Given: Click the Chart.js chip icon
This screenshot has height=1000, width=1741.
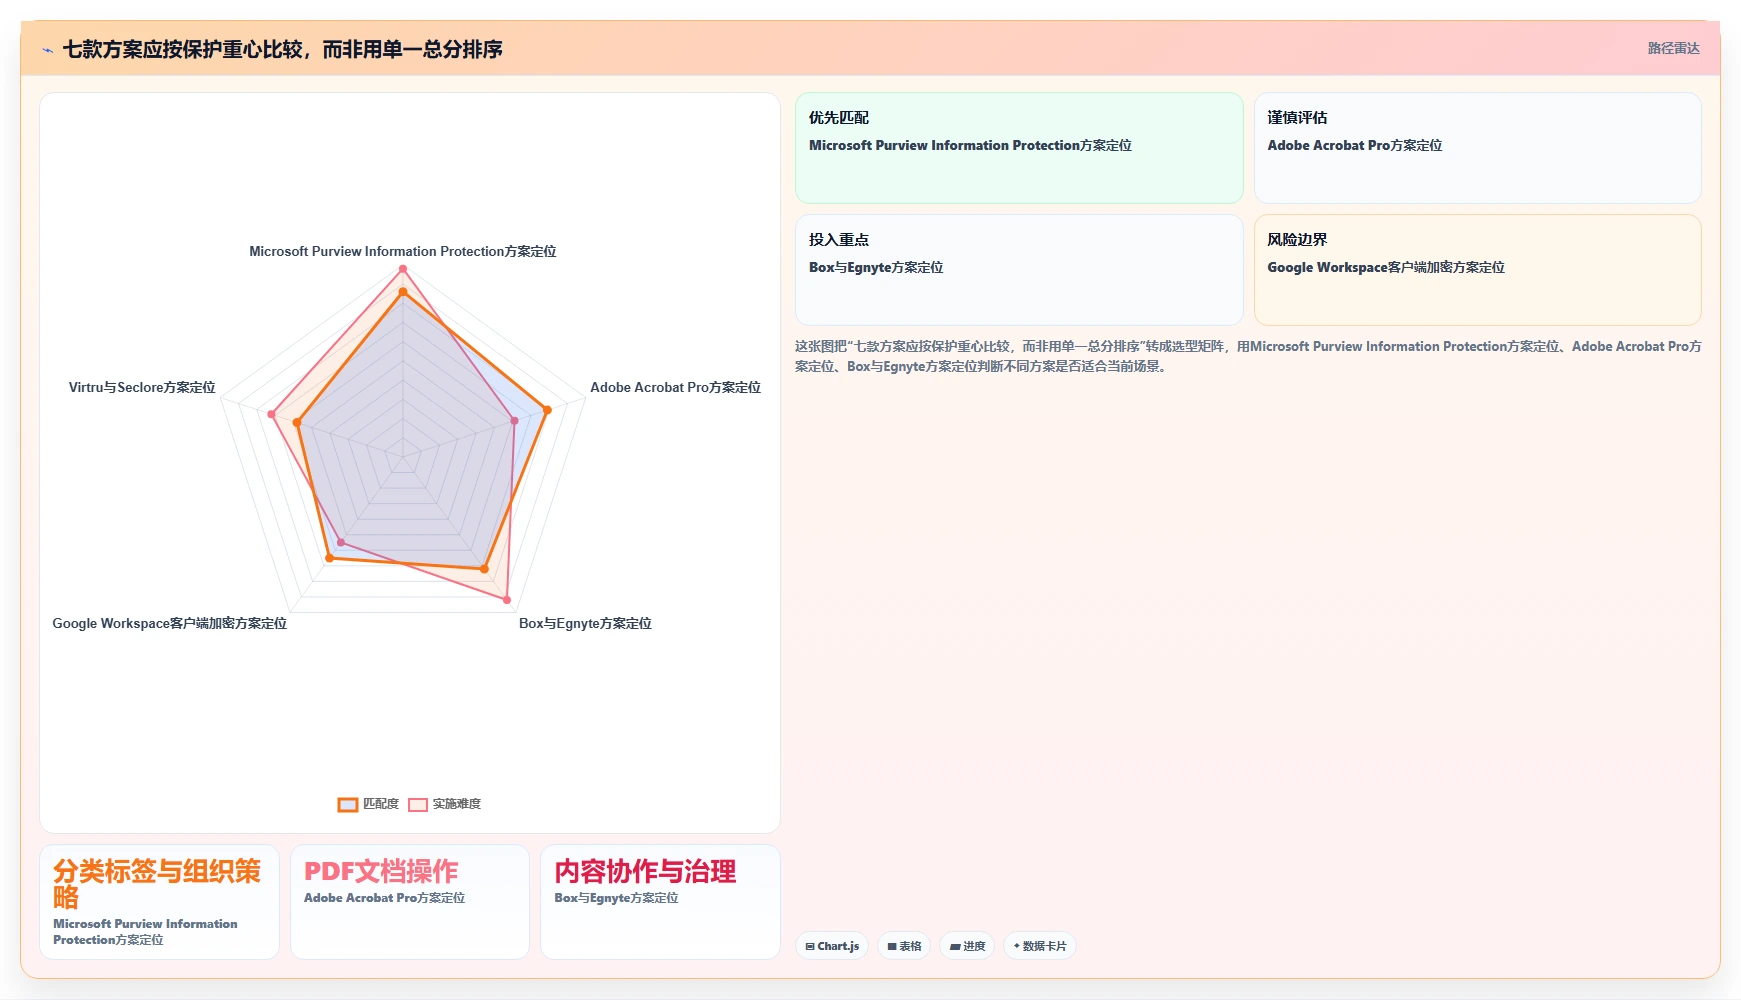Looking at the screenshot, I should pos(810,946).
